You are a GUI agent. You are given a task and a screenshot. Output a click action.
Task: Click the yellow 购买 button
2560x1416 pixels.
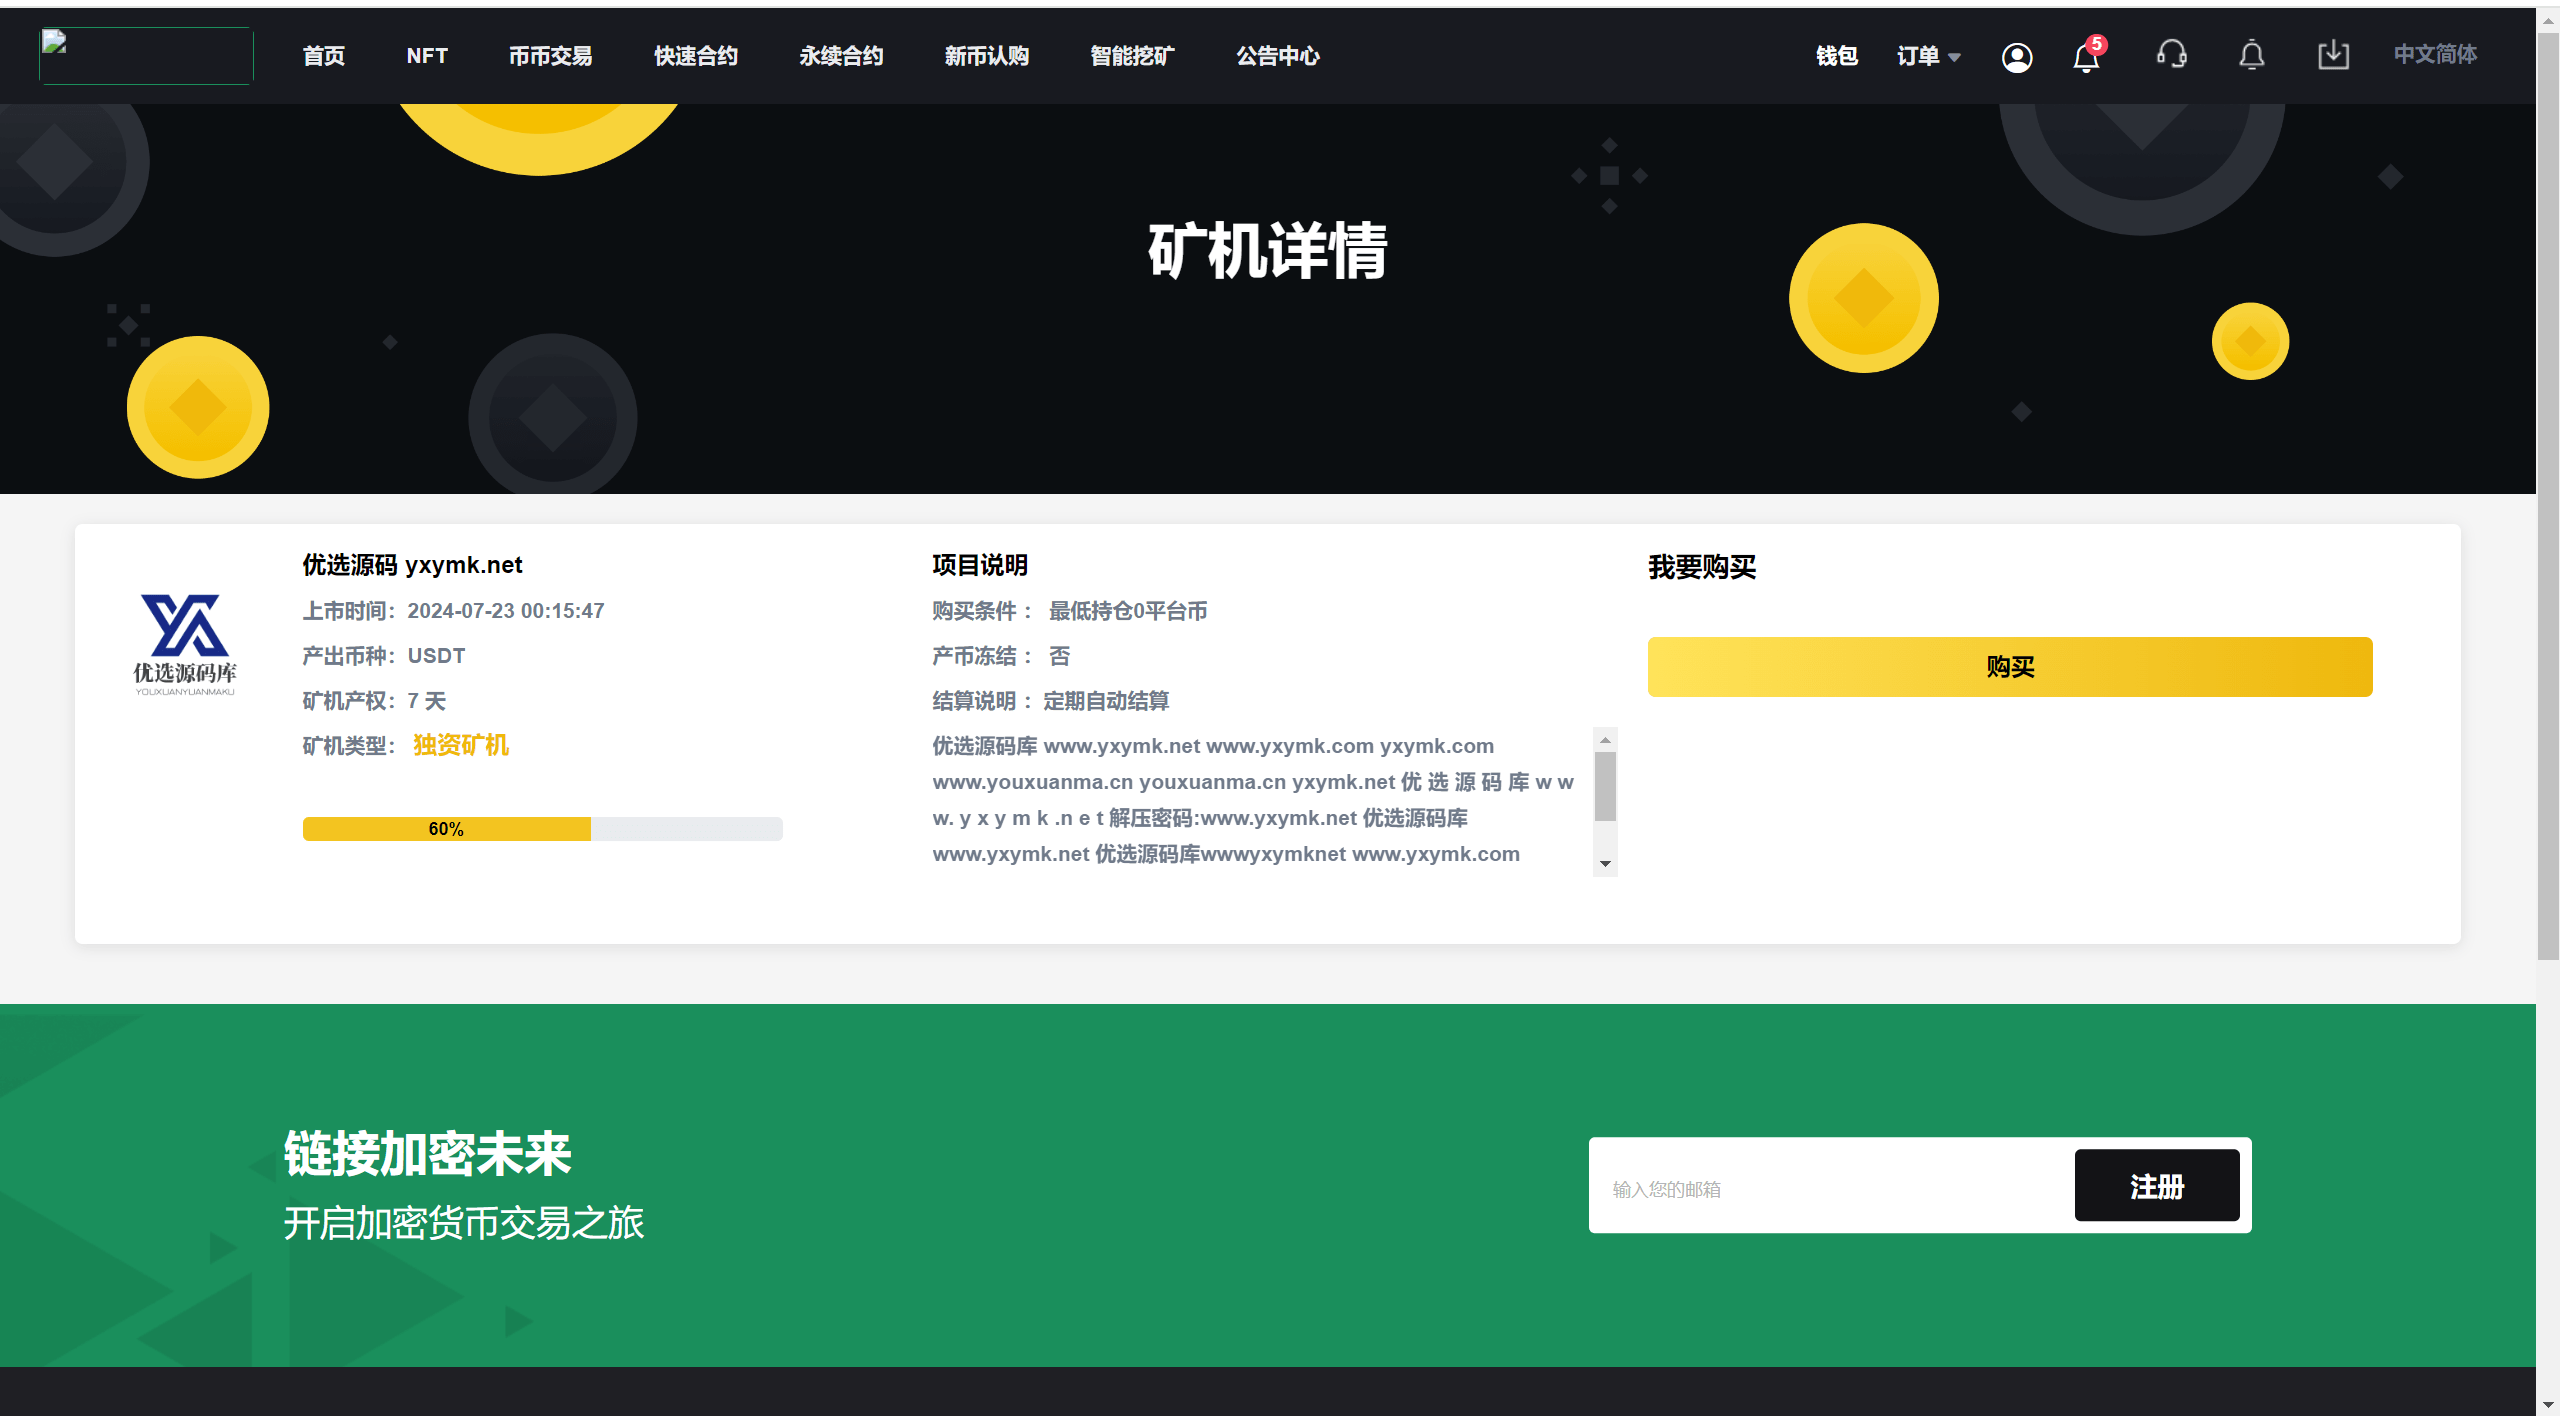(x=2010, y=667)
